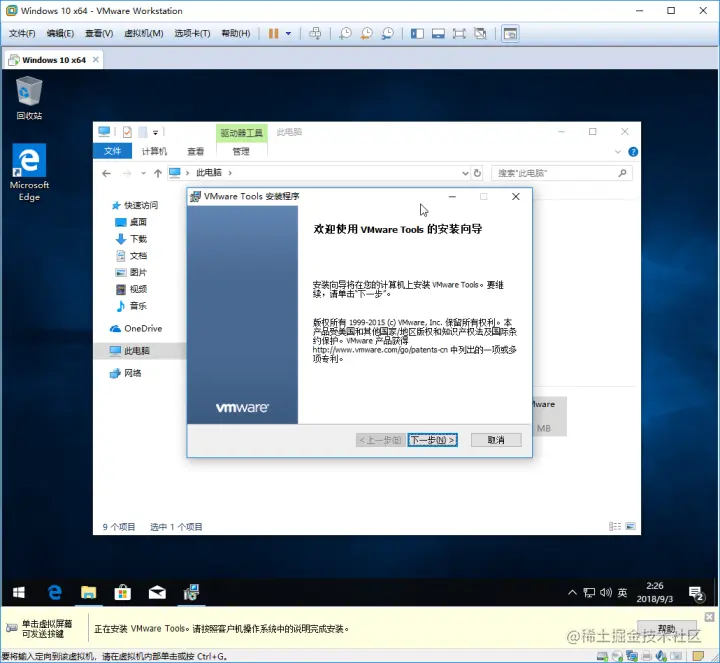Enter full screen mode icon
Screen dimensions: 720x663
click(x=459, y=34)
